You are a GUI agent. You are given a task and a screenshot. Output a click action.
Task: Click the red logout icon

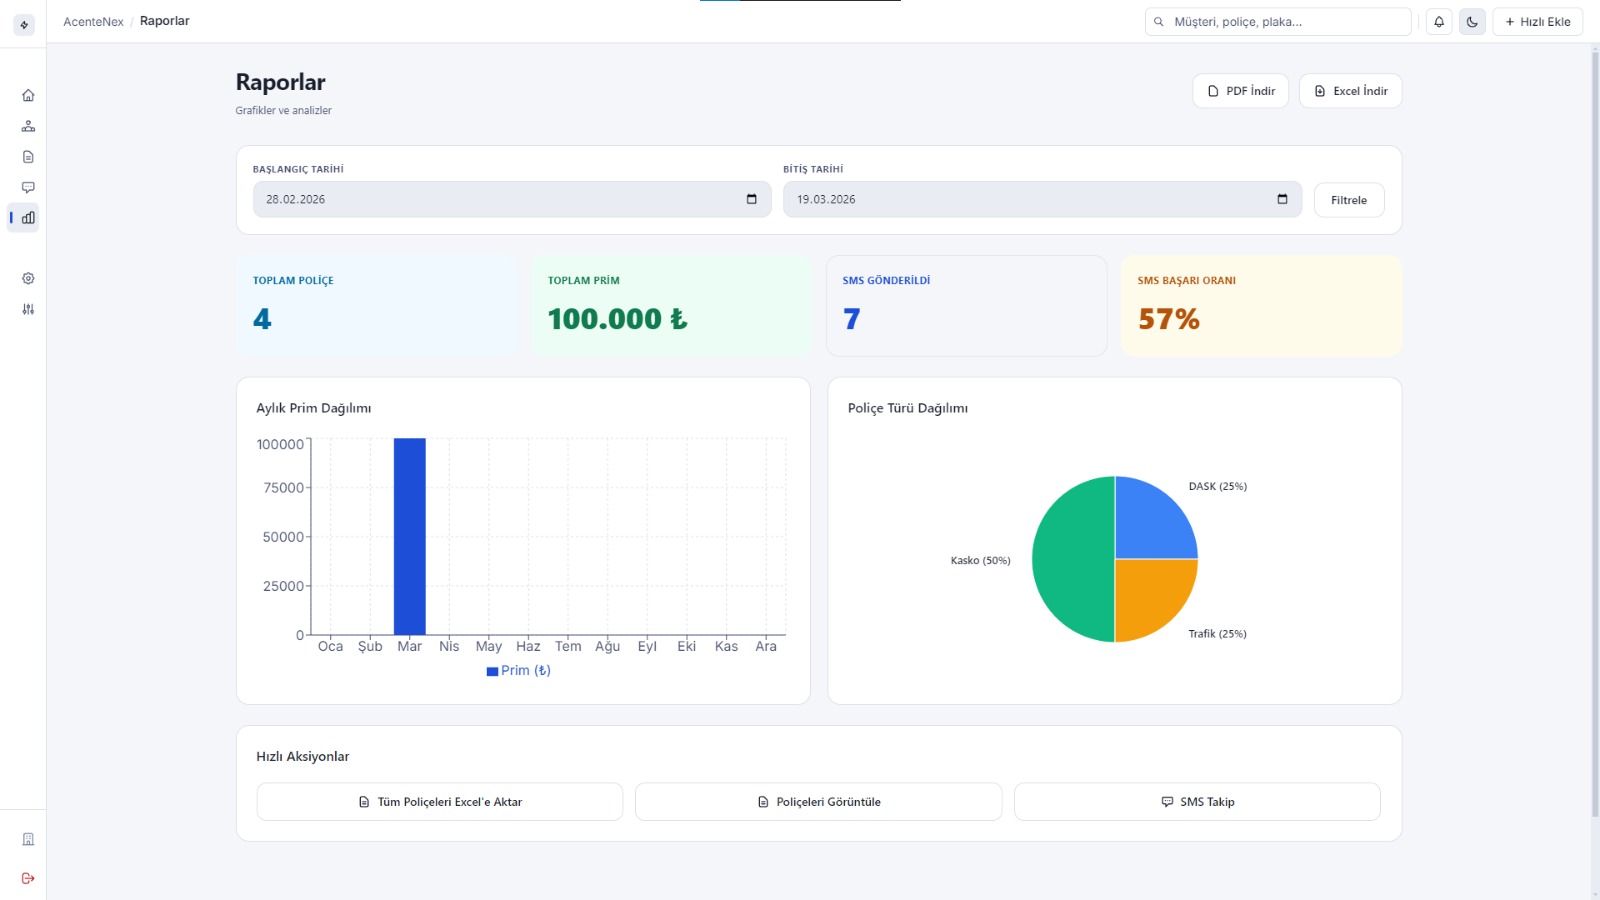pyautogui.click(x=28, y=878)
